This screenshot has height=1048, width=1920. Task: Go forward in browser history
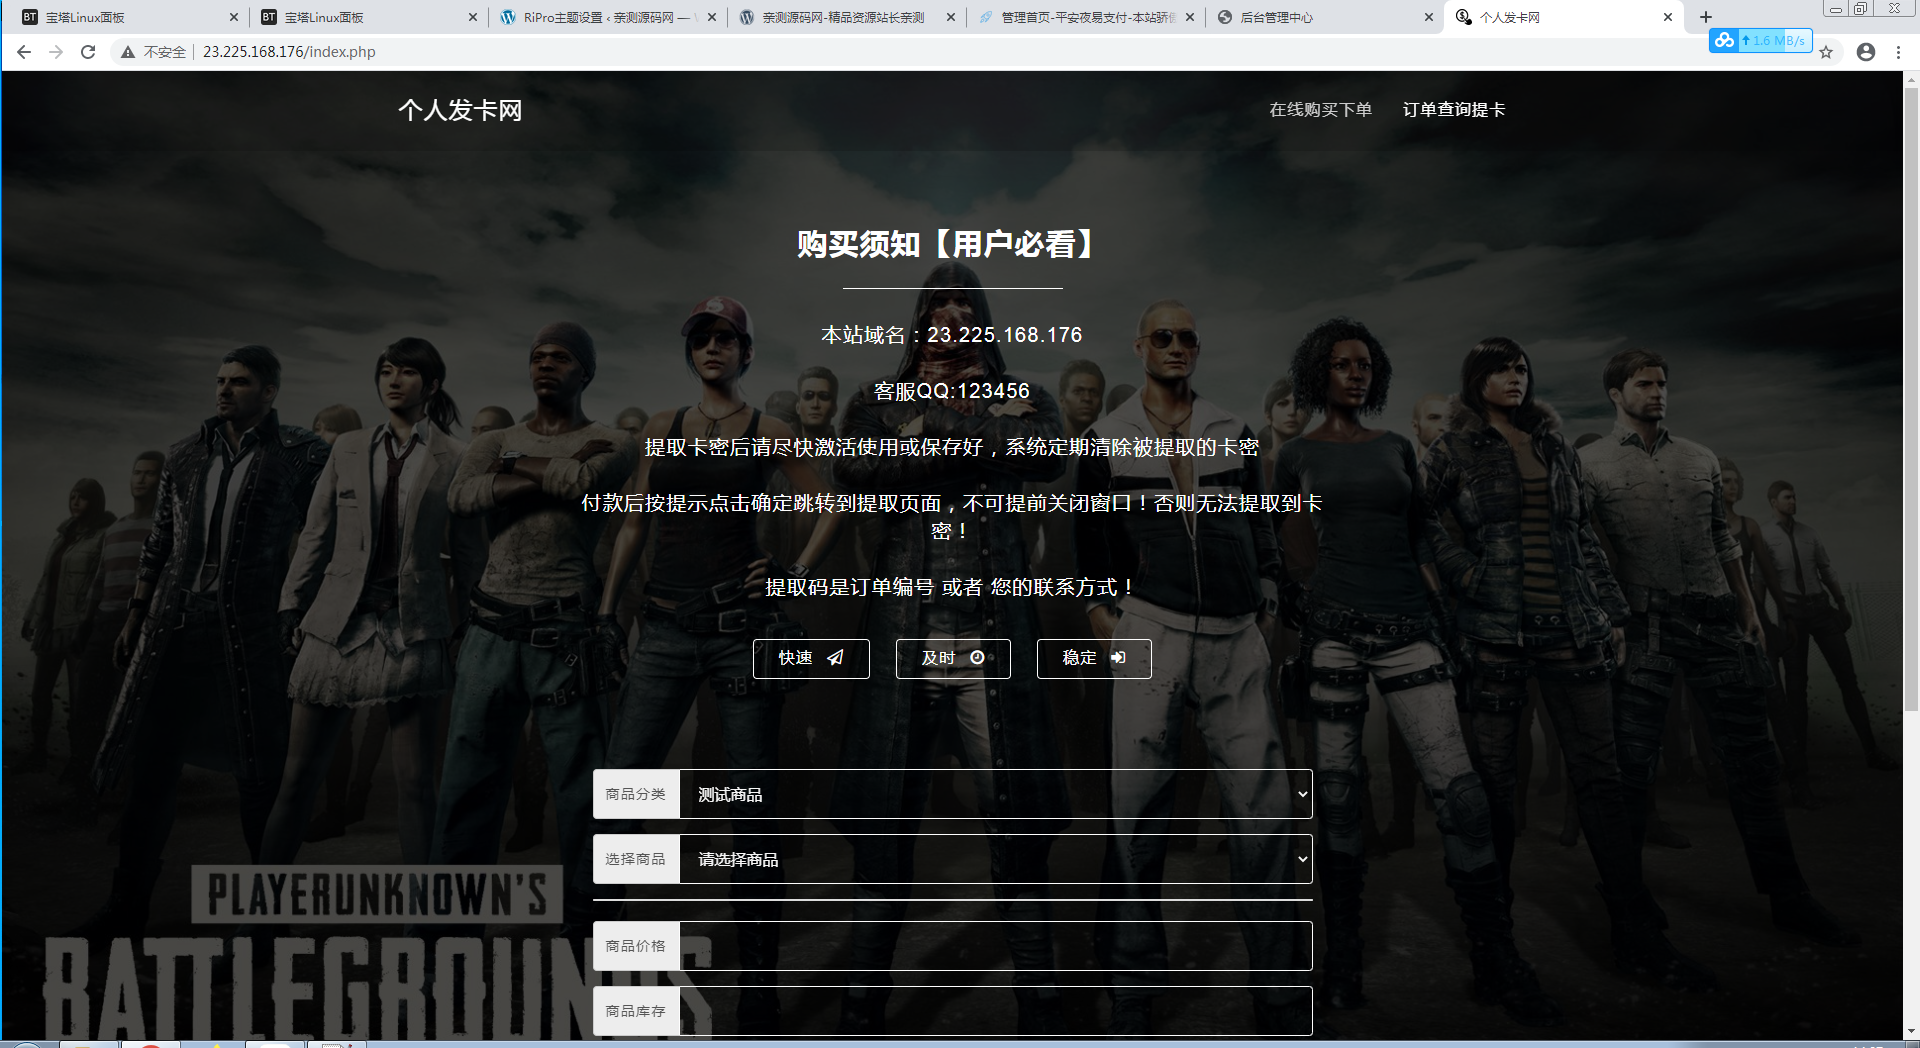56,52
